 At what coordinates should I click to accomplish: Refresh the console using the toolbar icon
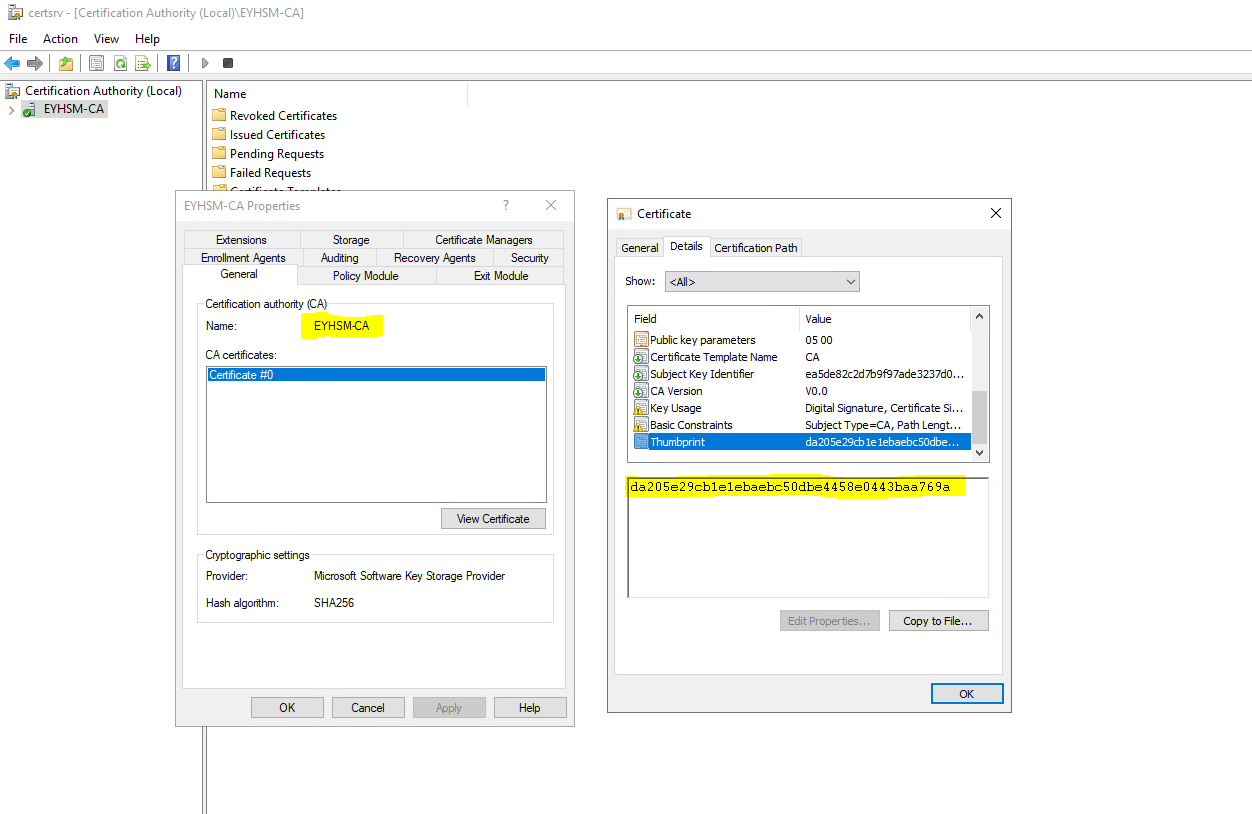coord(120,63)
